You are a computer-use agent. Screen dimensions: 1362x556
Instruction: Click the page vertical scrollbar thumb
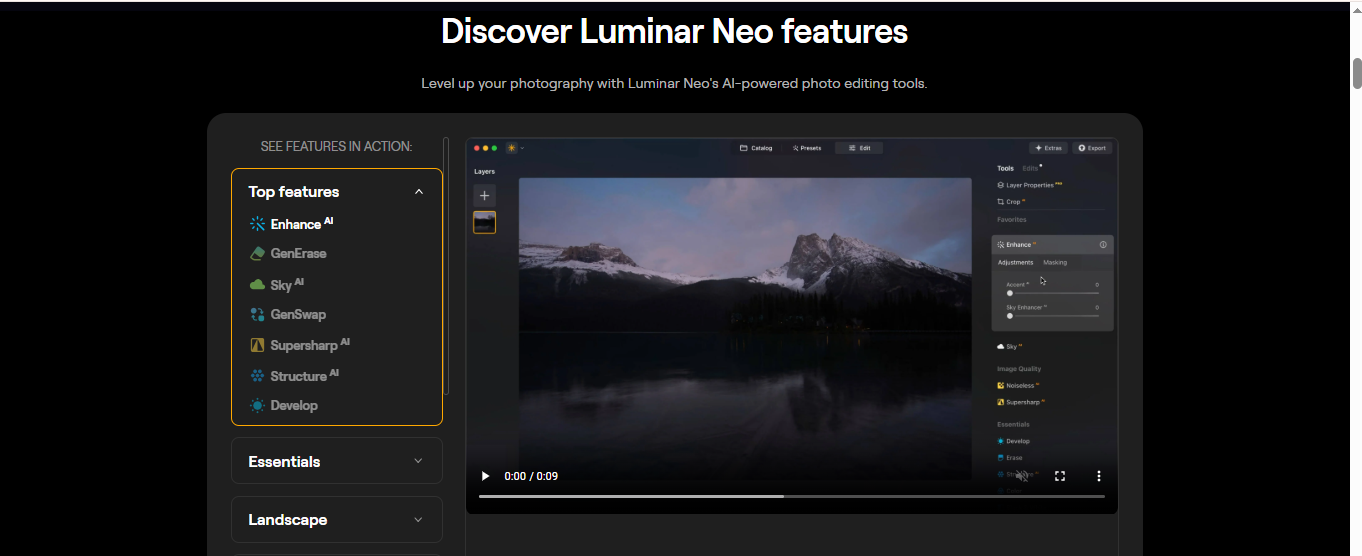[1357, 73]
